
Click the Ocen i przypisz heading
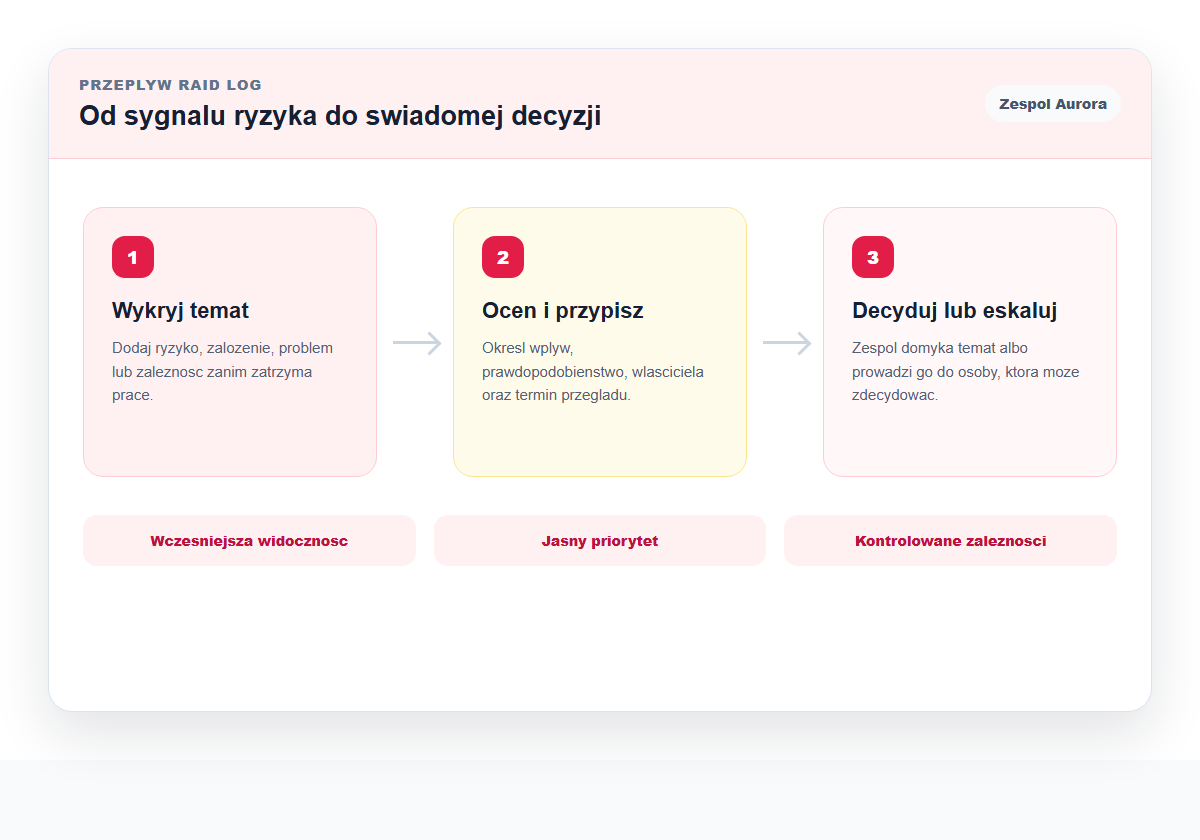[563, 310]
